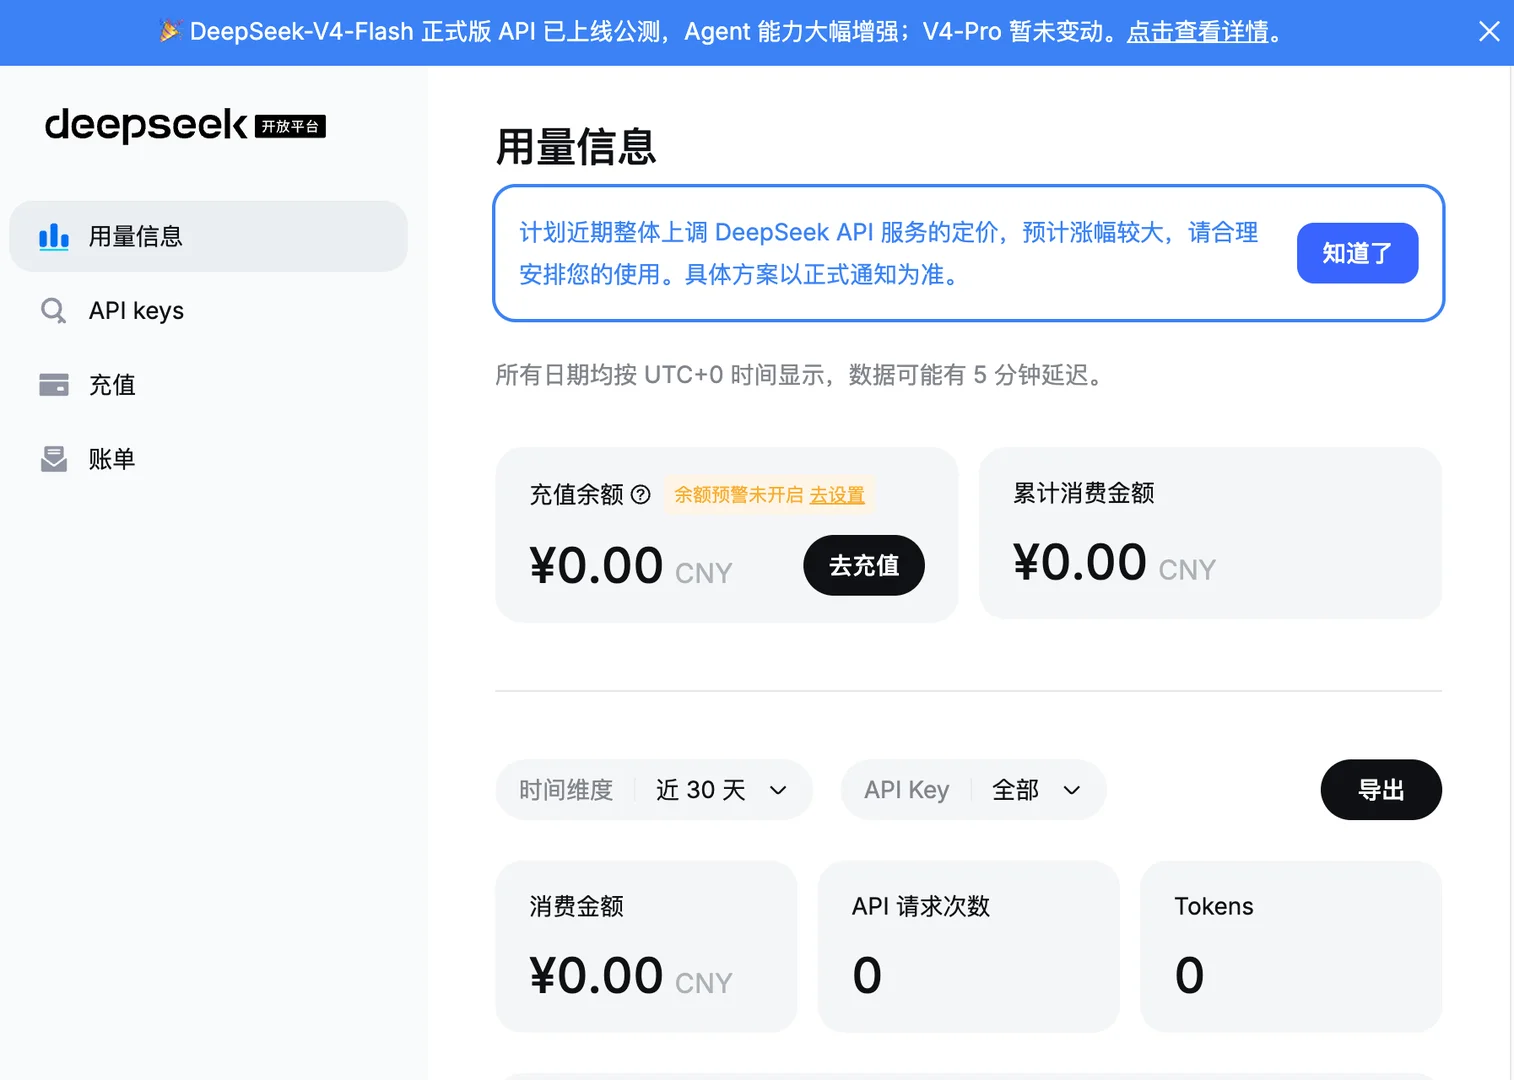Click the question-mark help icon beside 充值余额
Screen dimensions: 1514x1080
coord(641,494)
